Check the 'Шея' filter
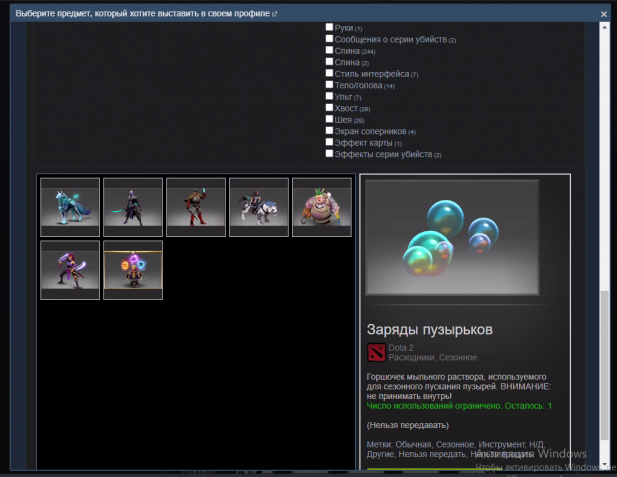This screenshot has width=617, height=477. click(x=329, y=119)
